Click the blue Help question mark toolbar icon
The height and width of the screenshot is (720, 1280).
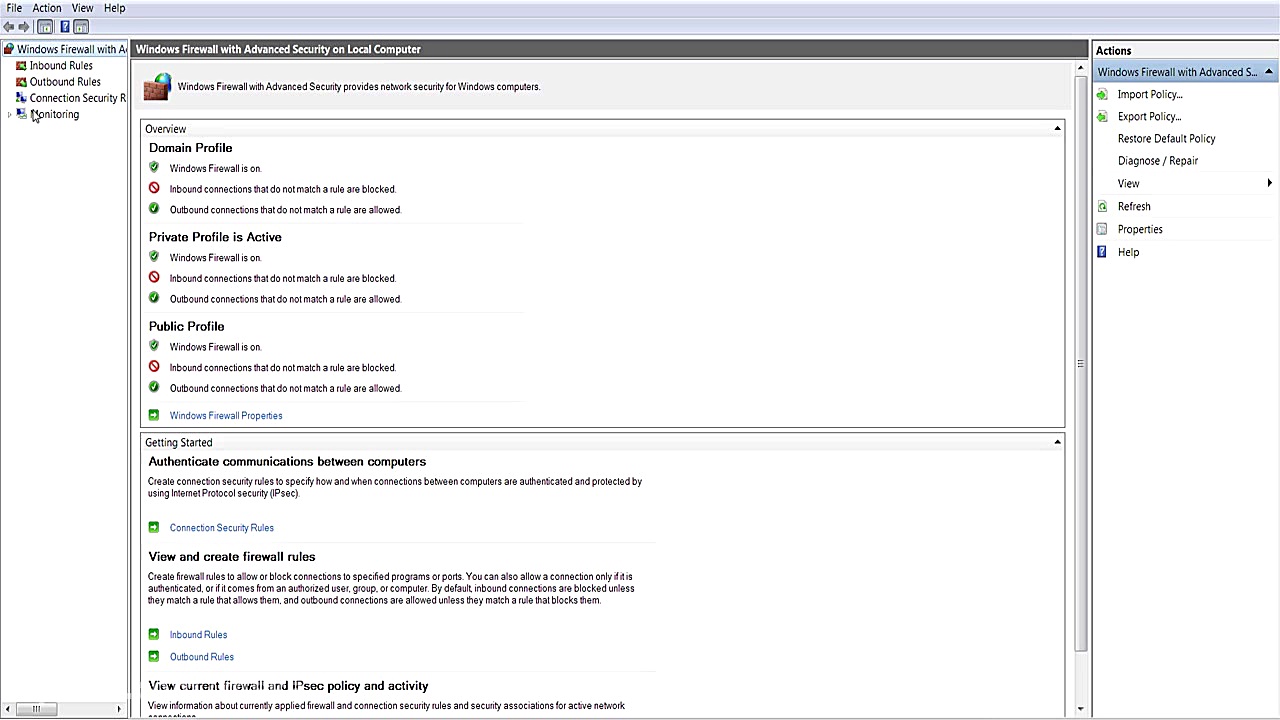coord(65,27)
